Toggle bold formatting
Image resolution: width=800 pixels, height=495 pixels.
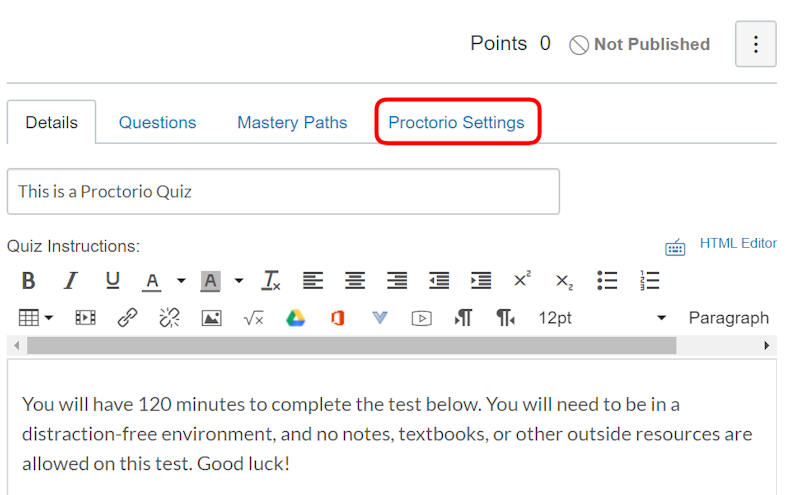coord(29,281)
